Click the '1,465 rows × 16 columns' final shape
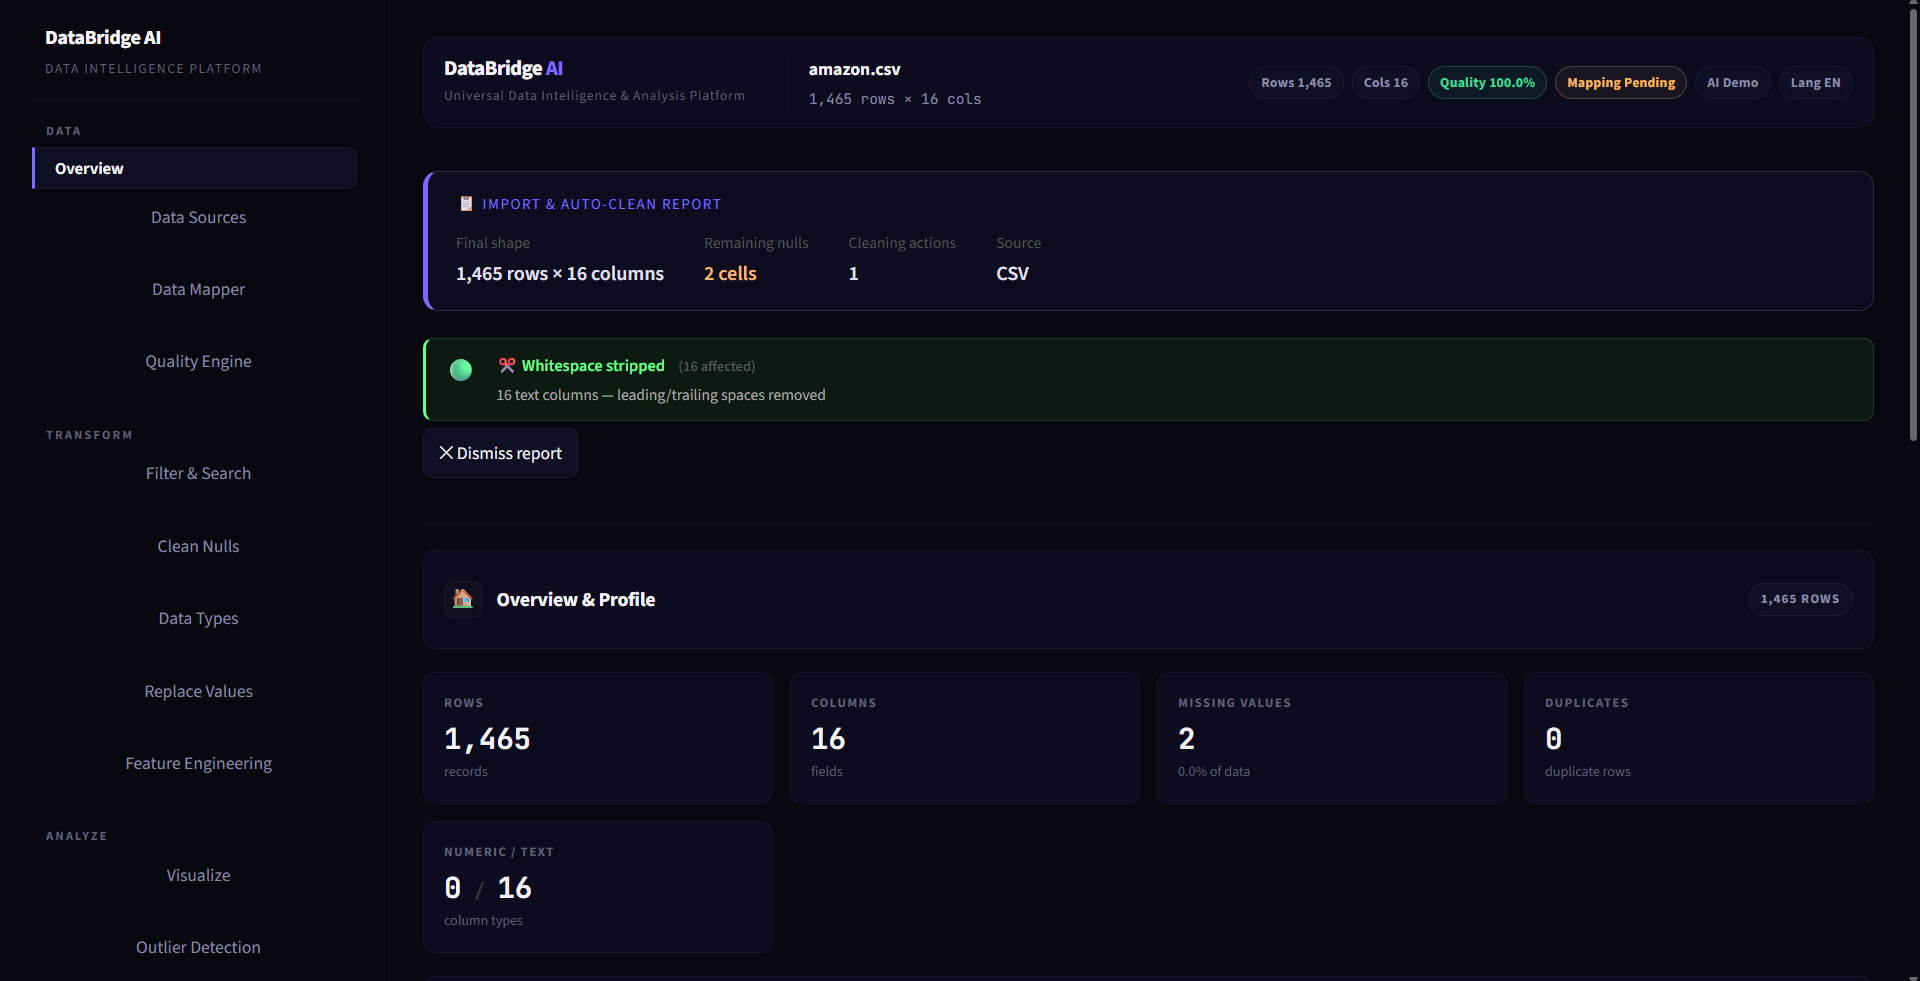 point(560,274)
